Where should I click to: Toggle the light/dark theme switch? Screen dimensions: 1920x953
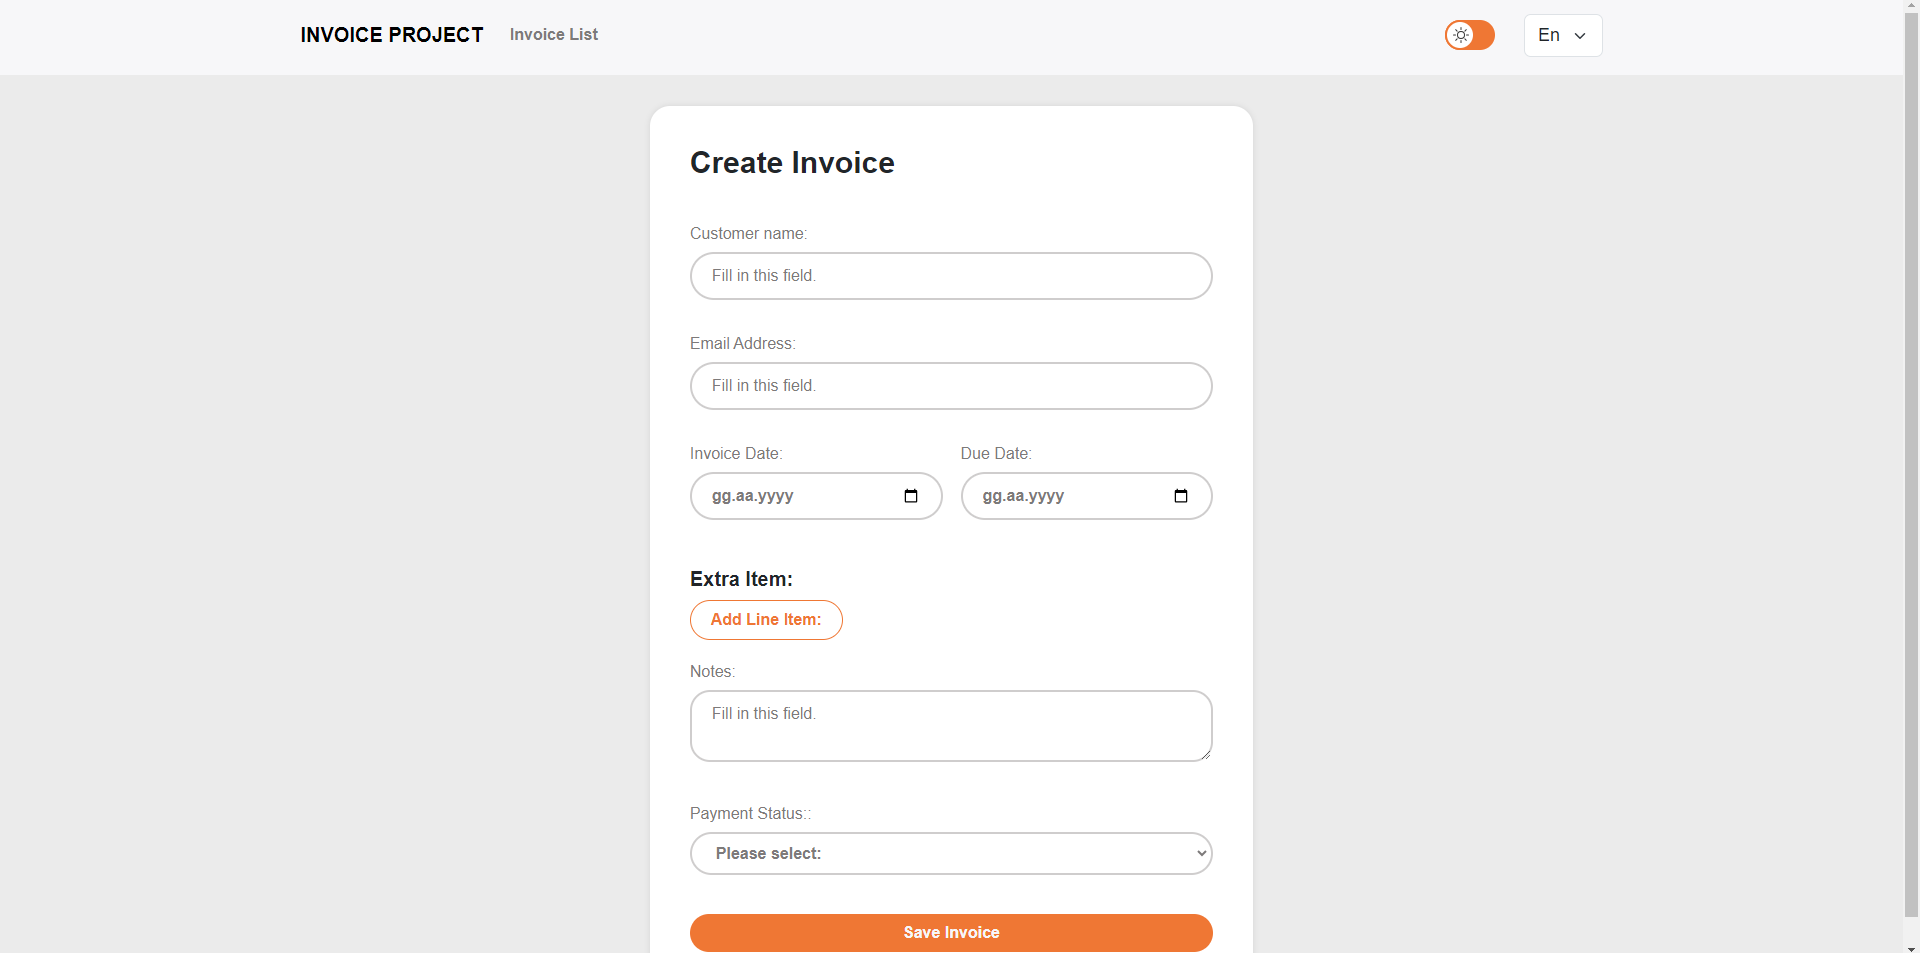point(1469,35)
